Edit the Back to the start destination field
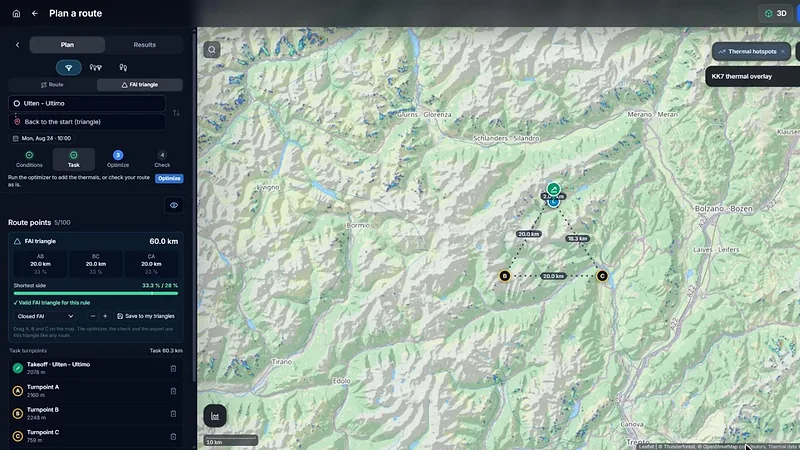Screen dimensions: 800x450 tap(87, 122)
